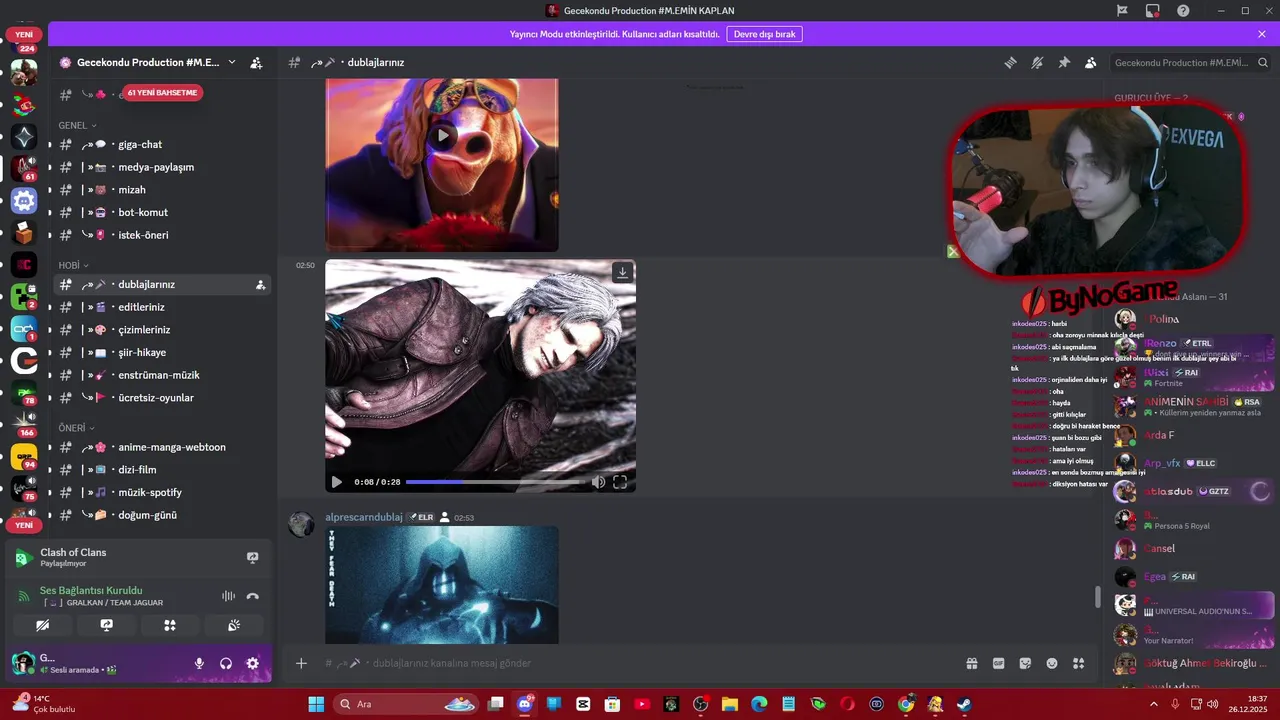Click the server search field

click(1190, 62)
